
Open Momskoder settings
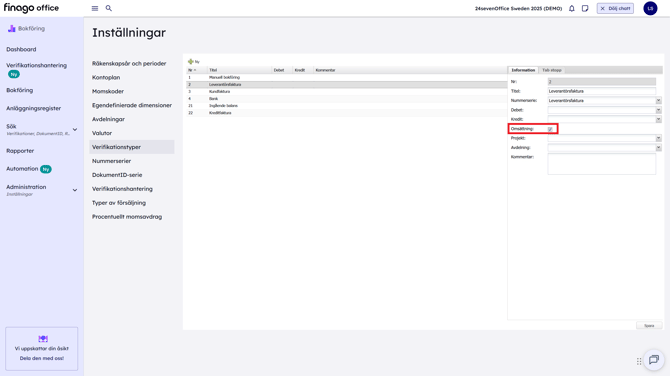click(x=108, y=91)
